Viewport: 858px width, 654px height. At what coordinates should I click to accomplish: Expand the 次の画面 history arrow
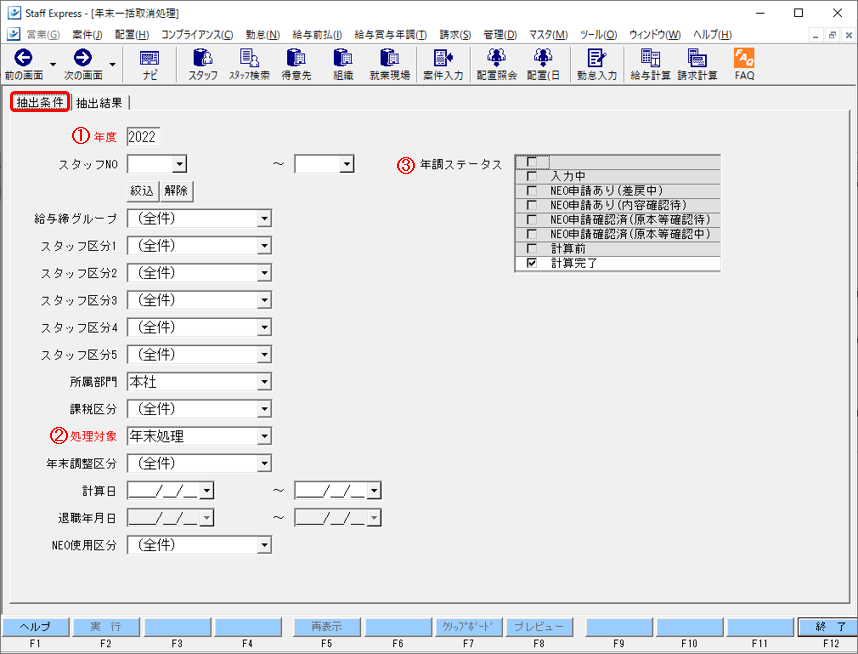coord(112,64)
